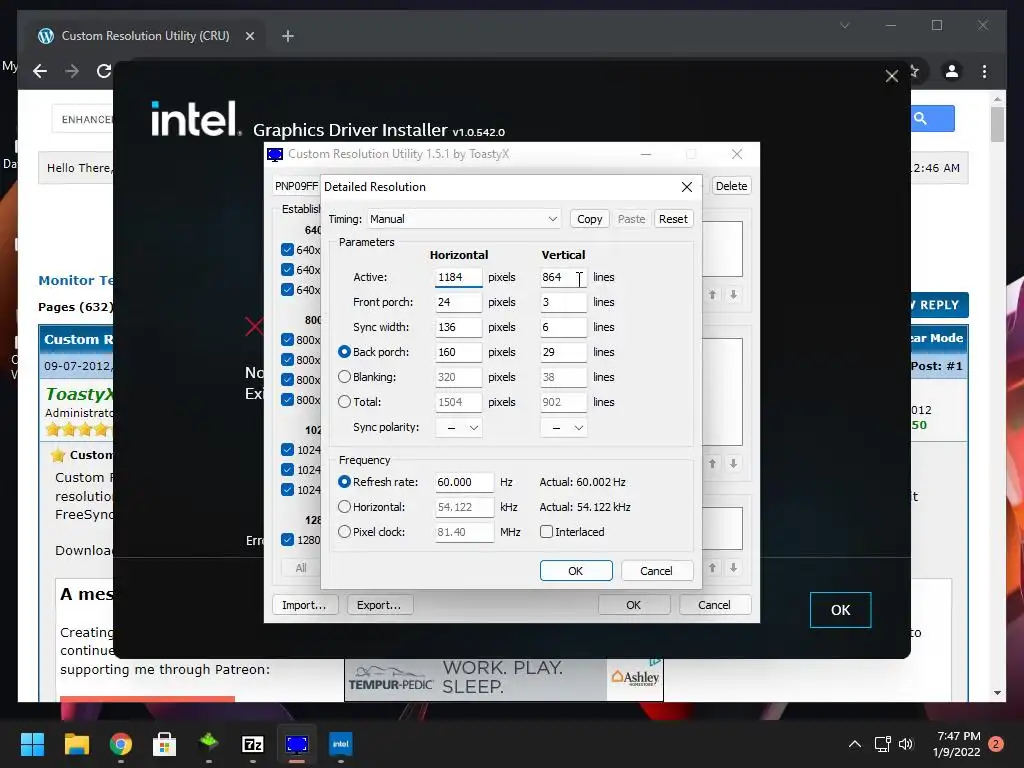The image size is (1024, 768).
Task: Open the Timing dropdown set to Manual
Action: [x=464, y=219]
